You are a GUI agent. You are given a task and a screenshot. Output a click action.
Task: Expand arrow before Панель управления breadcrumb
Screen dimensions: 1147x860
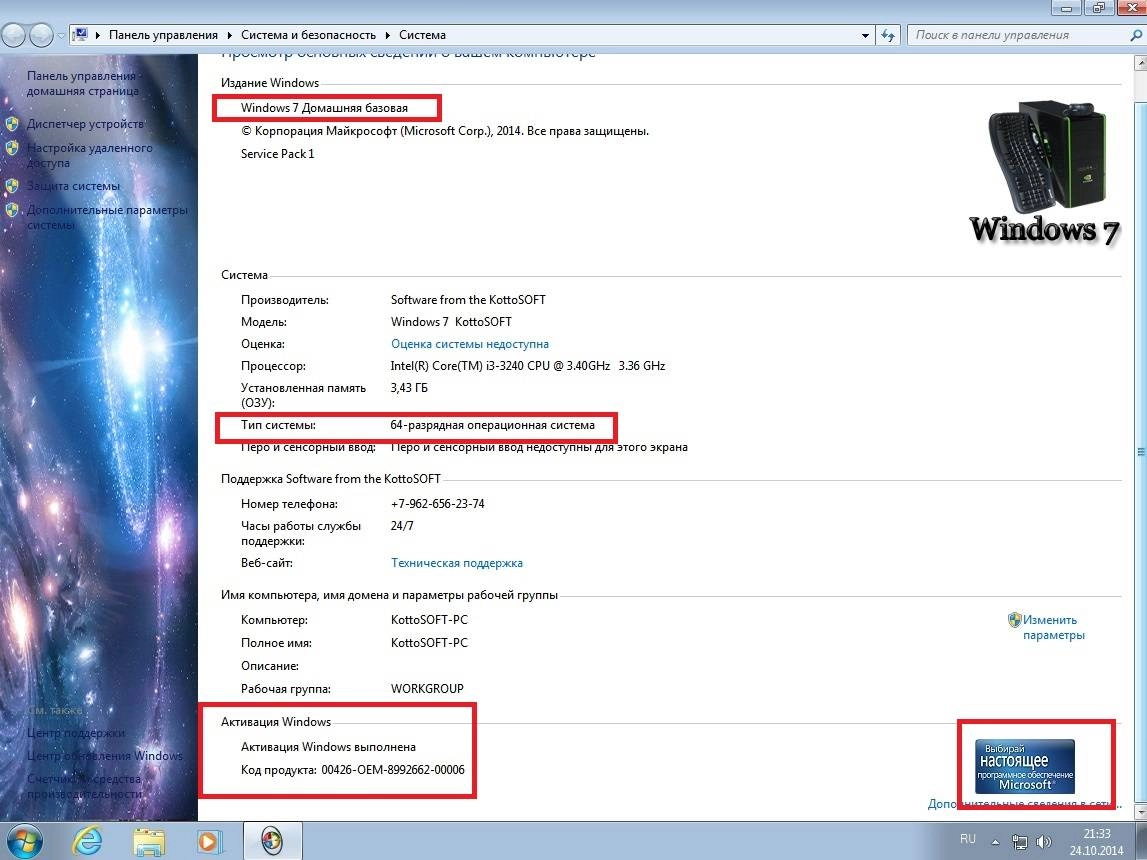[97, 35]
